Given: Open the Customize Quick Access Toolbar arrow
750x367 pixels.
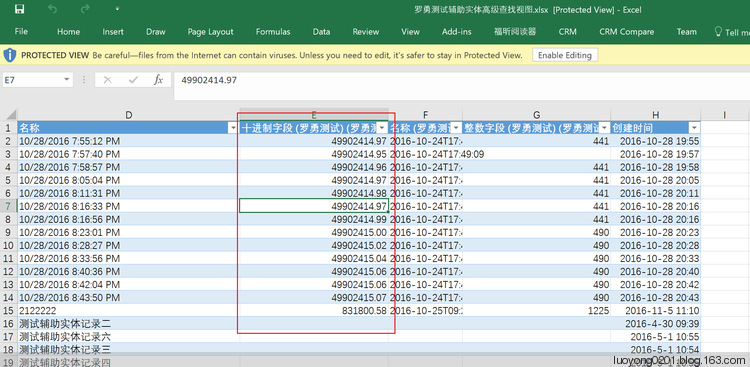Looking at the screenshot, I should [117, 9].
